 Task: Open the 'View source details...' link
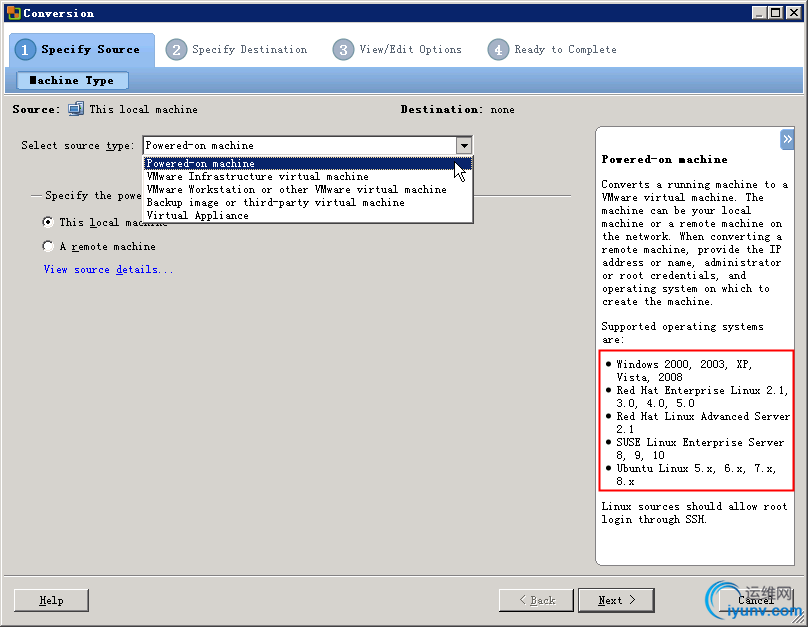[108, 269]
